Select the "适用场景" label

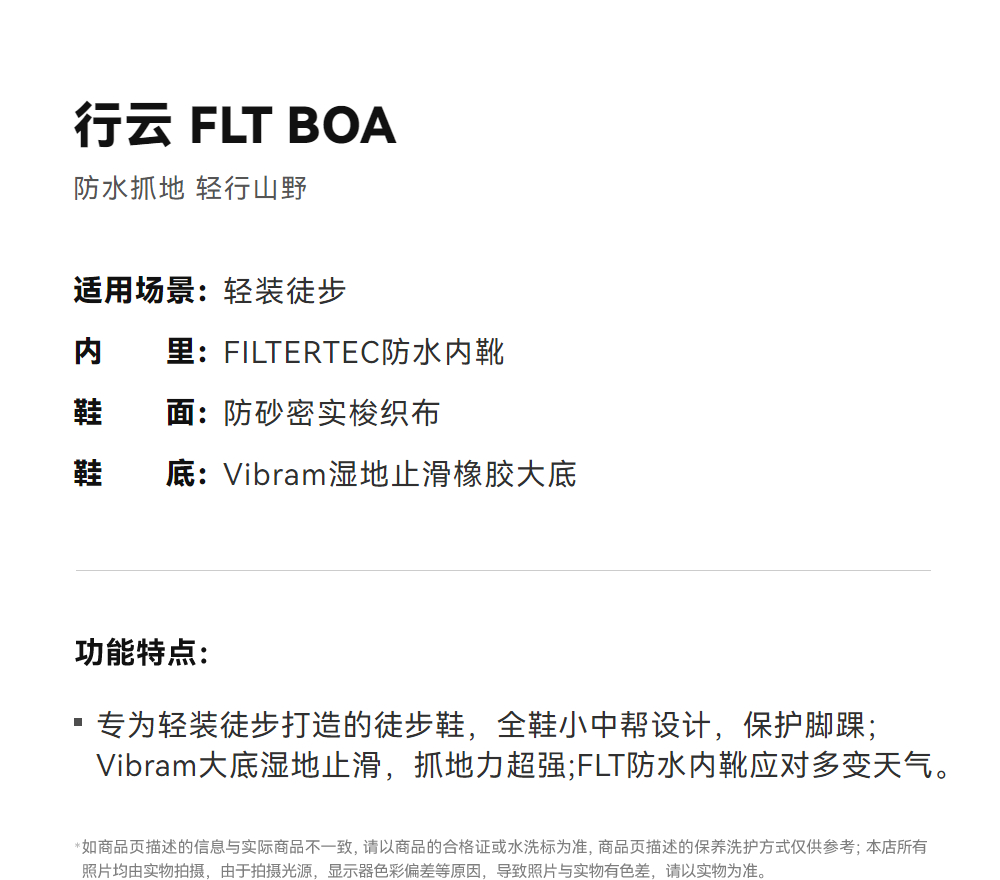pos(139,291)
